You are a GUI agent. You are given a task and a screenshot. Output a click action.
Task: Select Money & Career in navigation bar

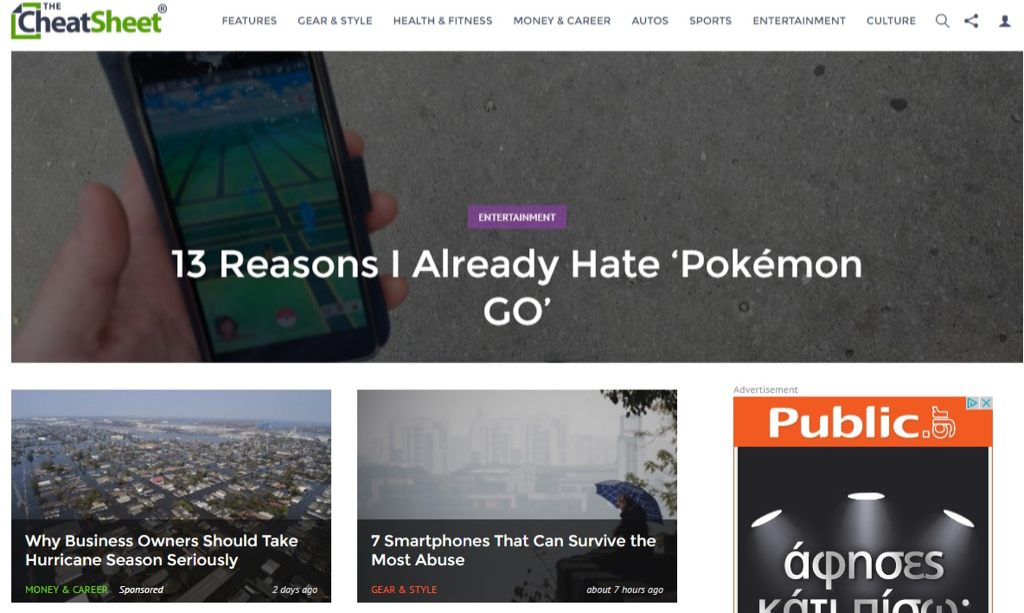tap(562, 21)
